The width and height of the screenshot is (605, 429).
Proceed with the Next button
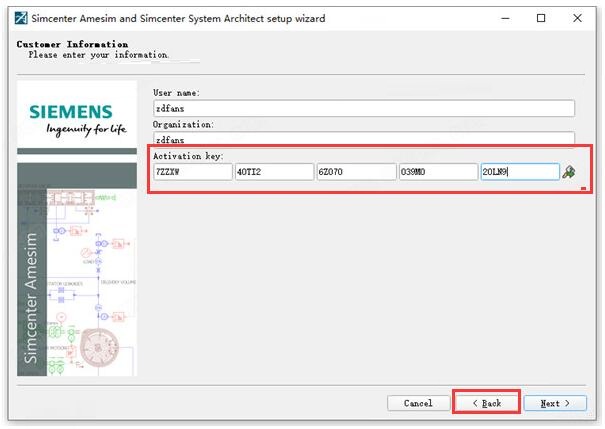pyautogui.click(x=555, y=403)
